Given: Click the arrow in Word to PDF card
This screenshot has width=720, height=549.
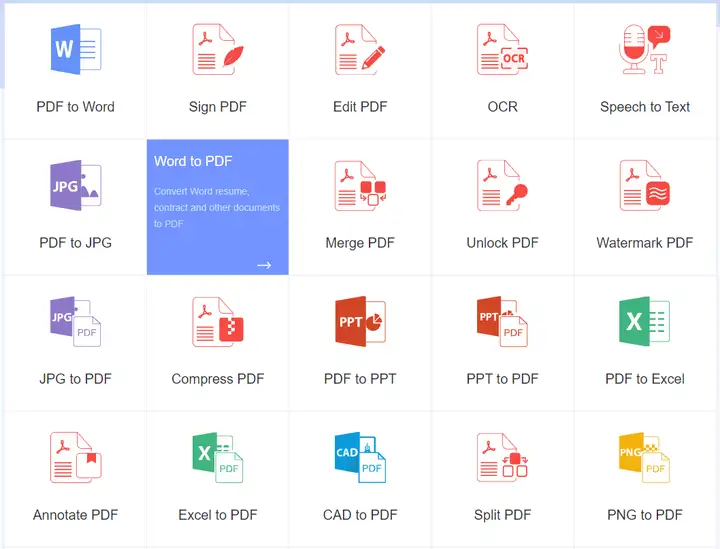Looking at the screenshot, I should (264, 265).
